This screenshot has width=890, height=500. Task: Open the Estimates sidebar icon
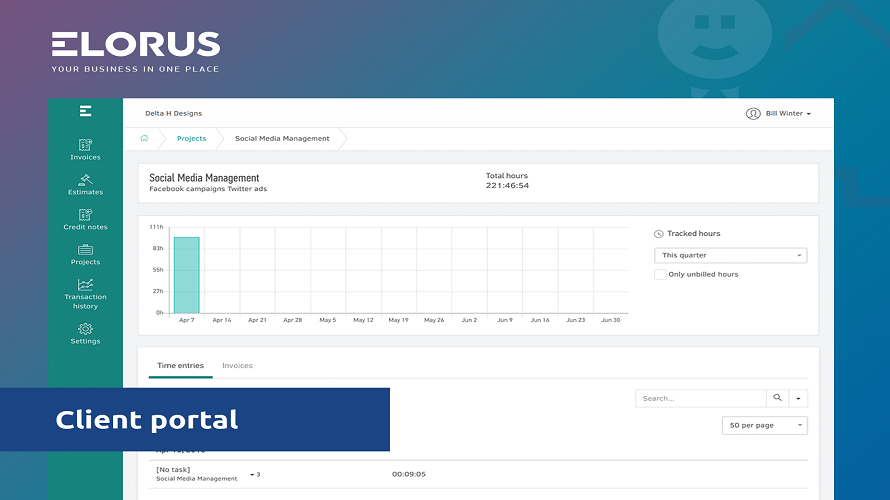coord(85,180)
